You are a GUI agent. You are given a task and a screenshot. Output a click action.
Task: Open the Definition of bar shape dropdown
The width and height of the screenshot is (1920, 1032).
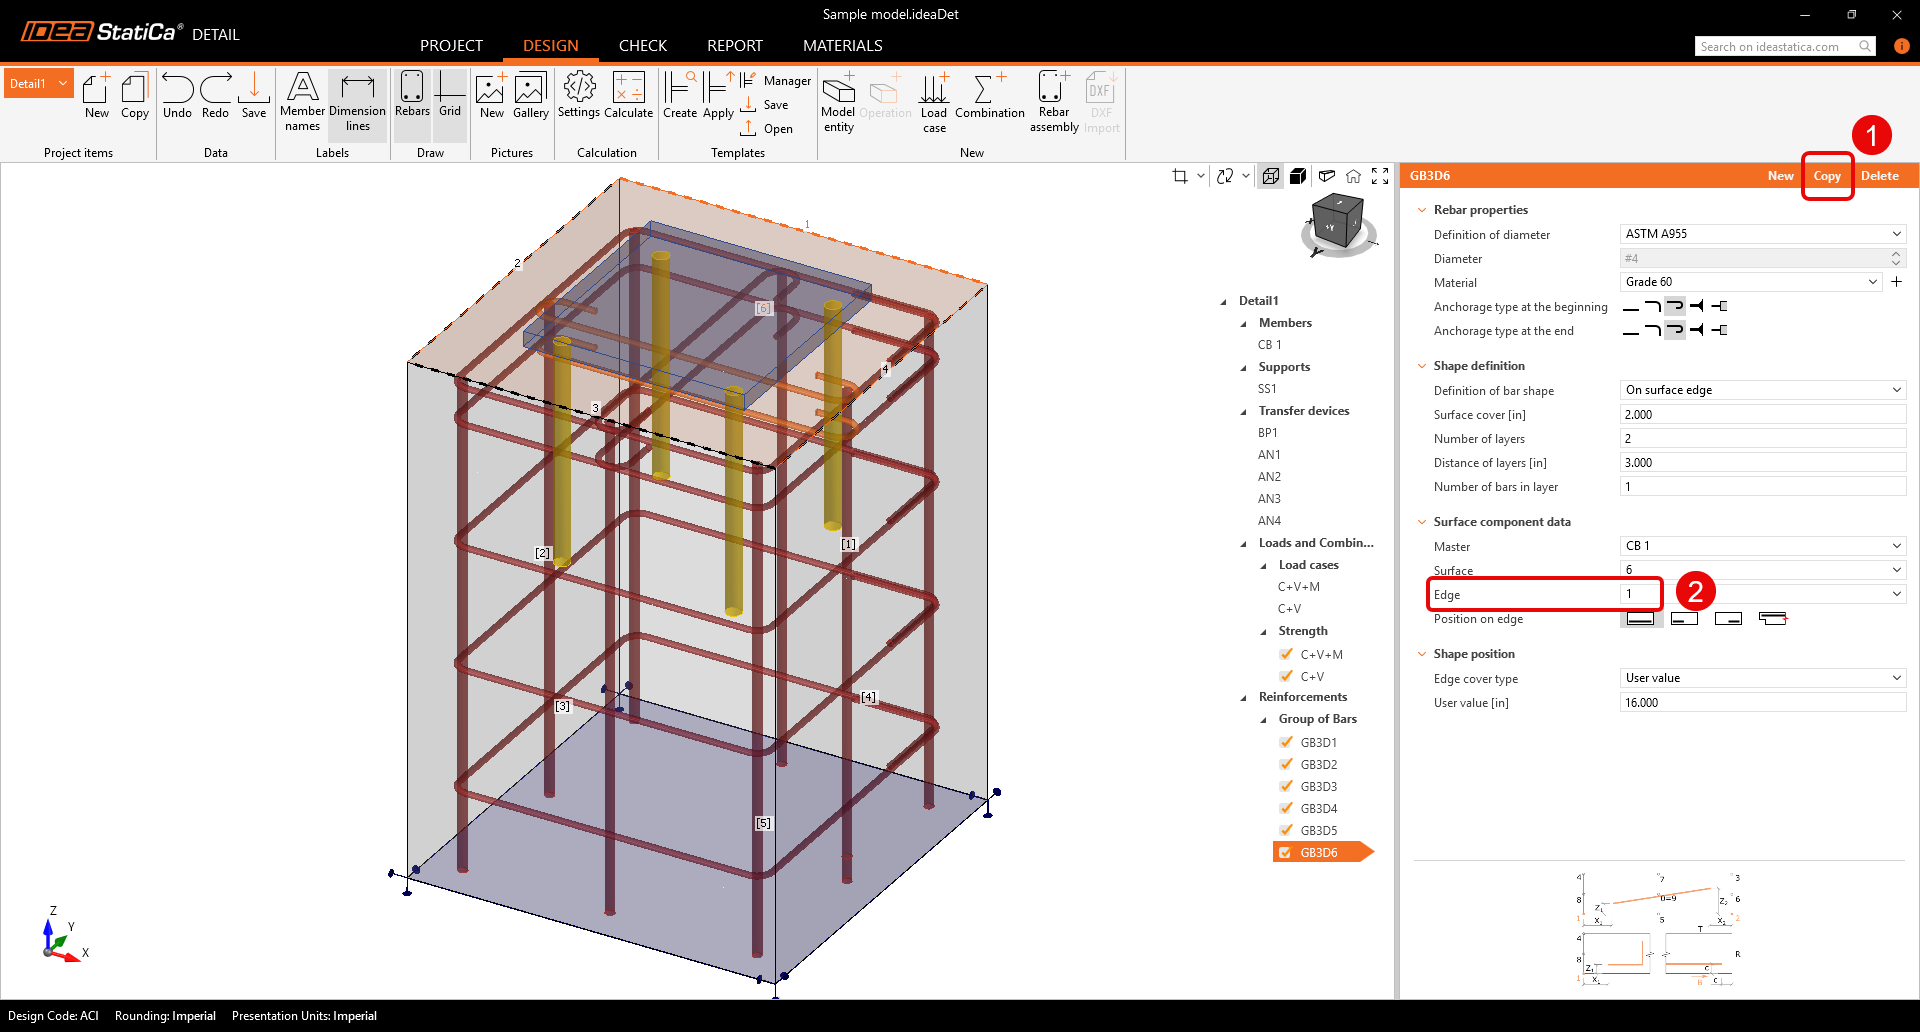coord(1762,390)
